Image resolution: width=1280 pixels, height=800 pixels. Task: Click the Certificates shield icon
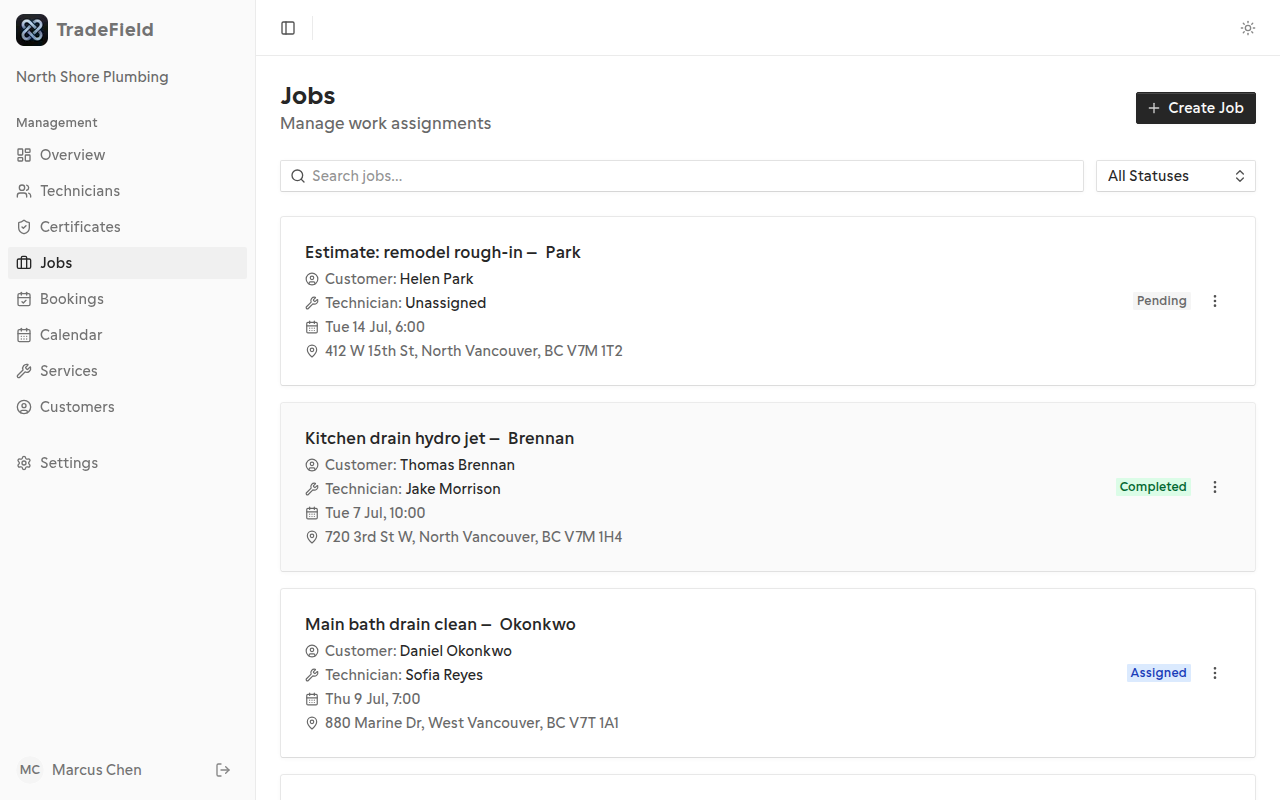point(24,227)
